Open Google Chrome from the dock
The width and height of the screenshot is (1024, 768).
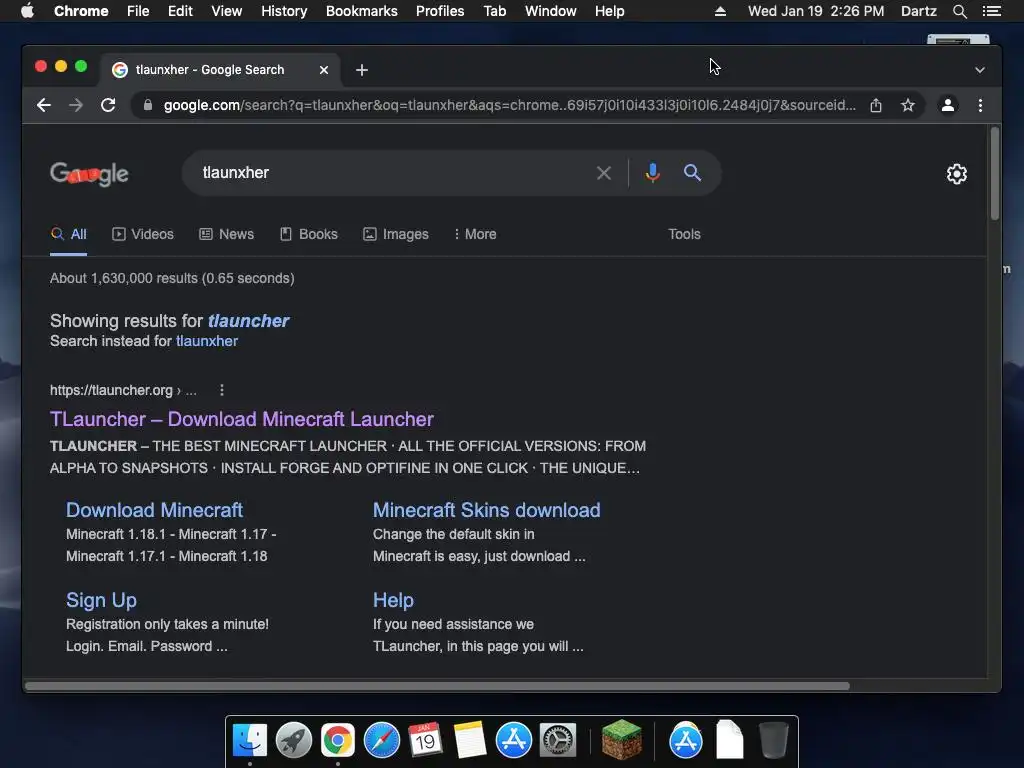click(338, 741)
